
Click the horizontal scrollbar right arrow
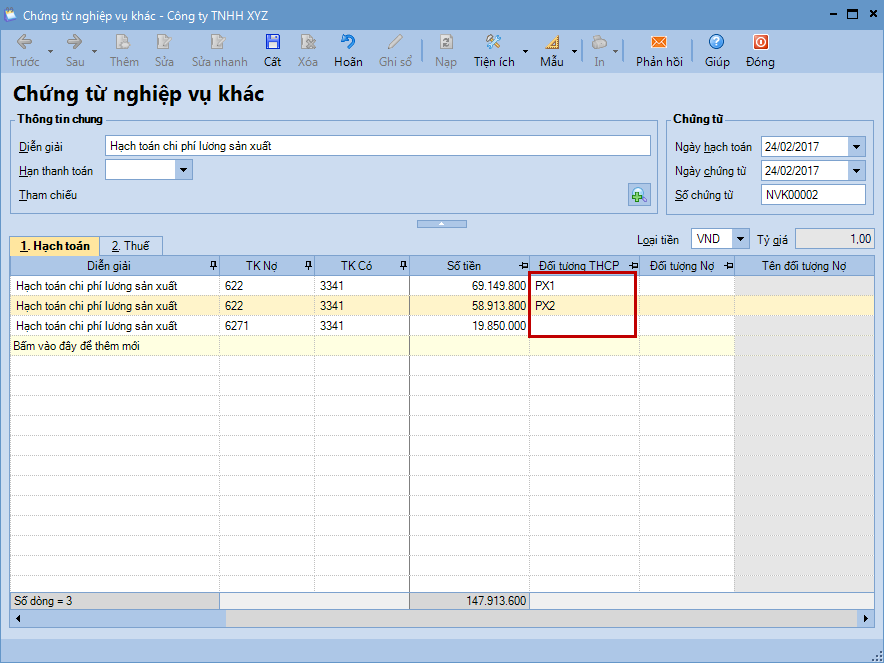(x=866, y=619)
